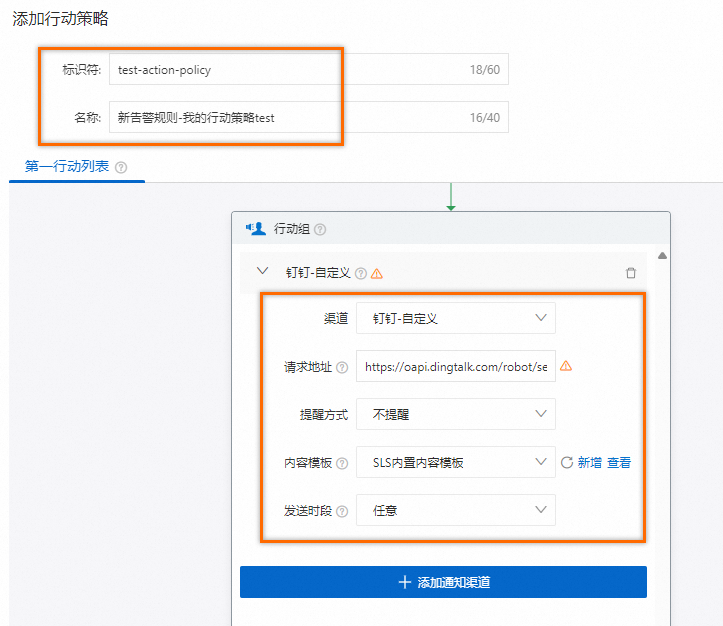
Task: Open the 内容模板 dropdown showing SLS内置内容模板
Action: pyautogui.click(x=456, y=462)
